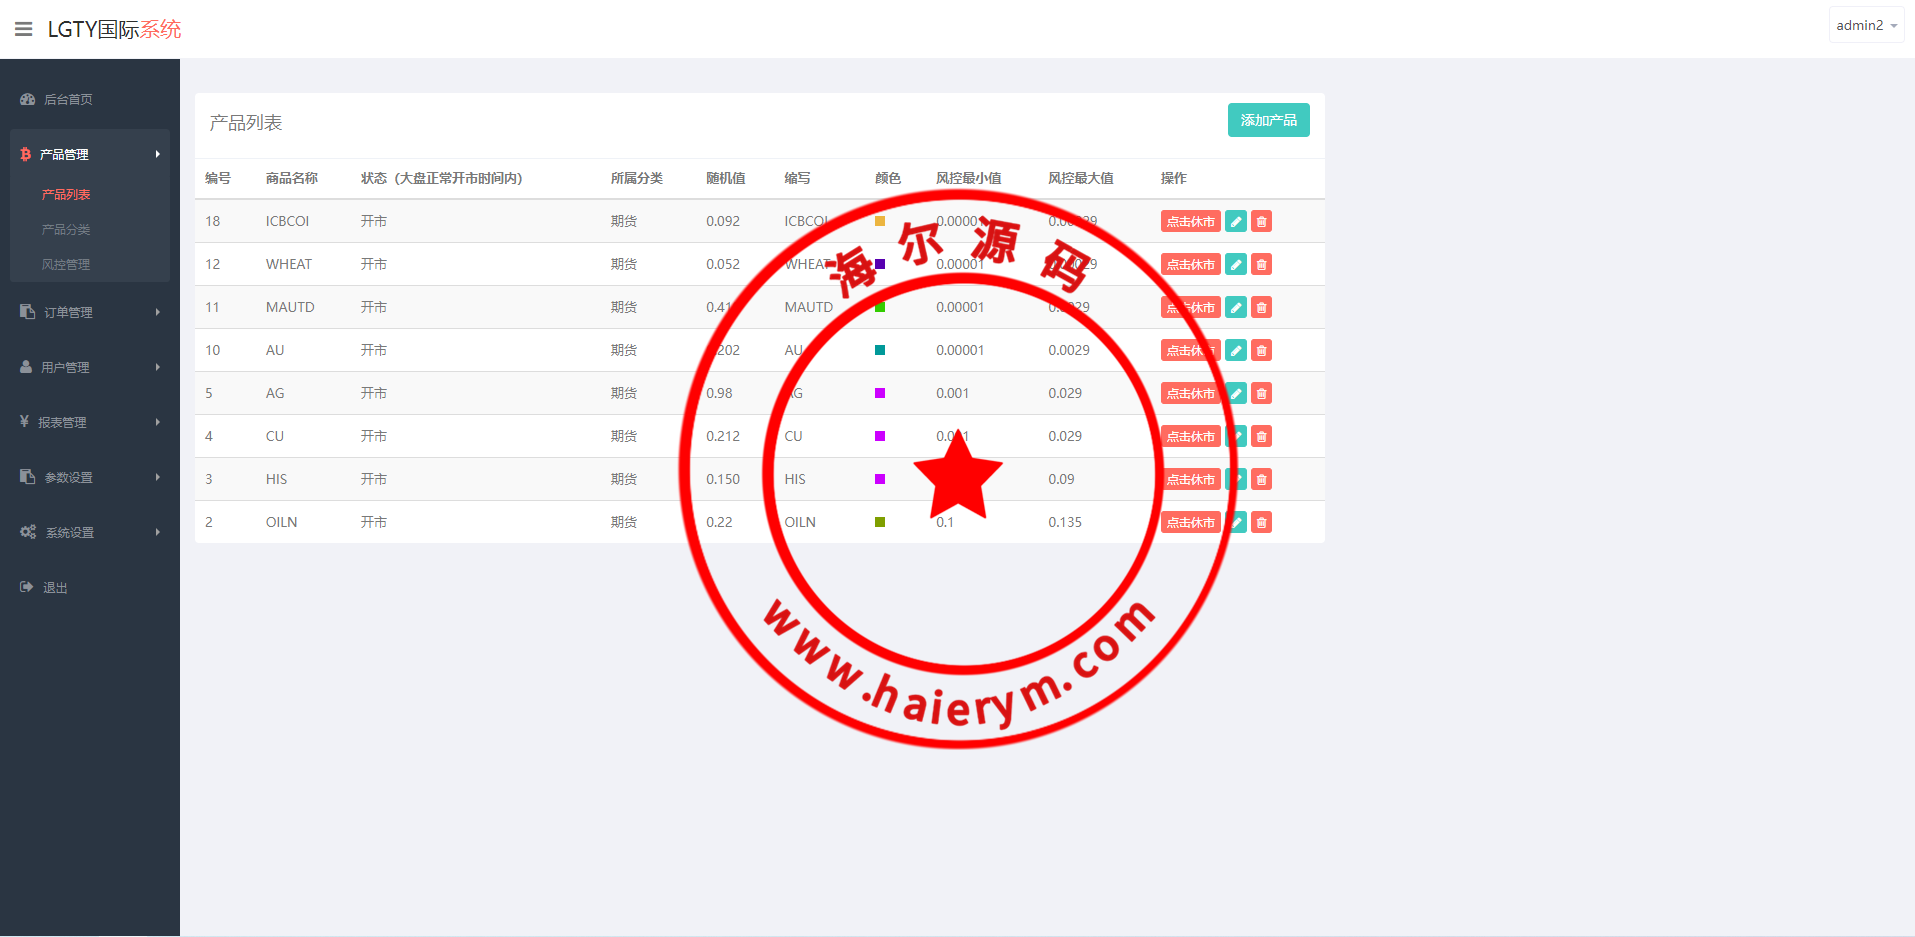Click edit pencil icon for WHEAT row
The height and width of the screenshot is (937, 1915).
point(1236,265)
